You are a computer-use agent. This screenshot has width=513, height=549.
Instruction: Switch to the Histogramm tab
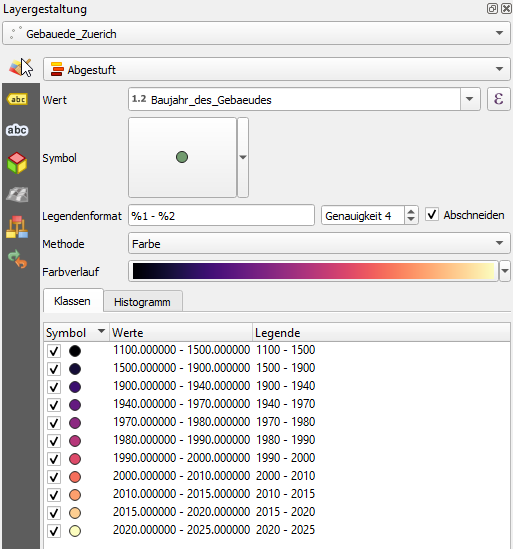point(142,302)
